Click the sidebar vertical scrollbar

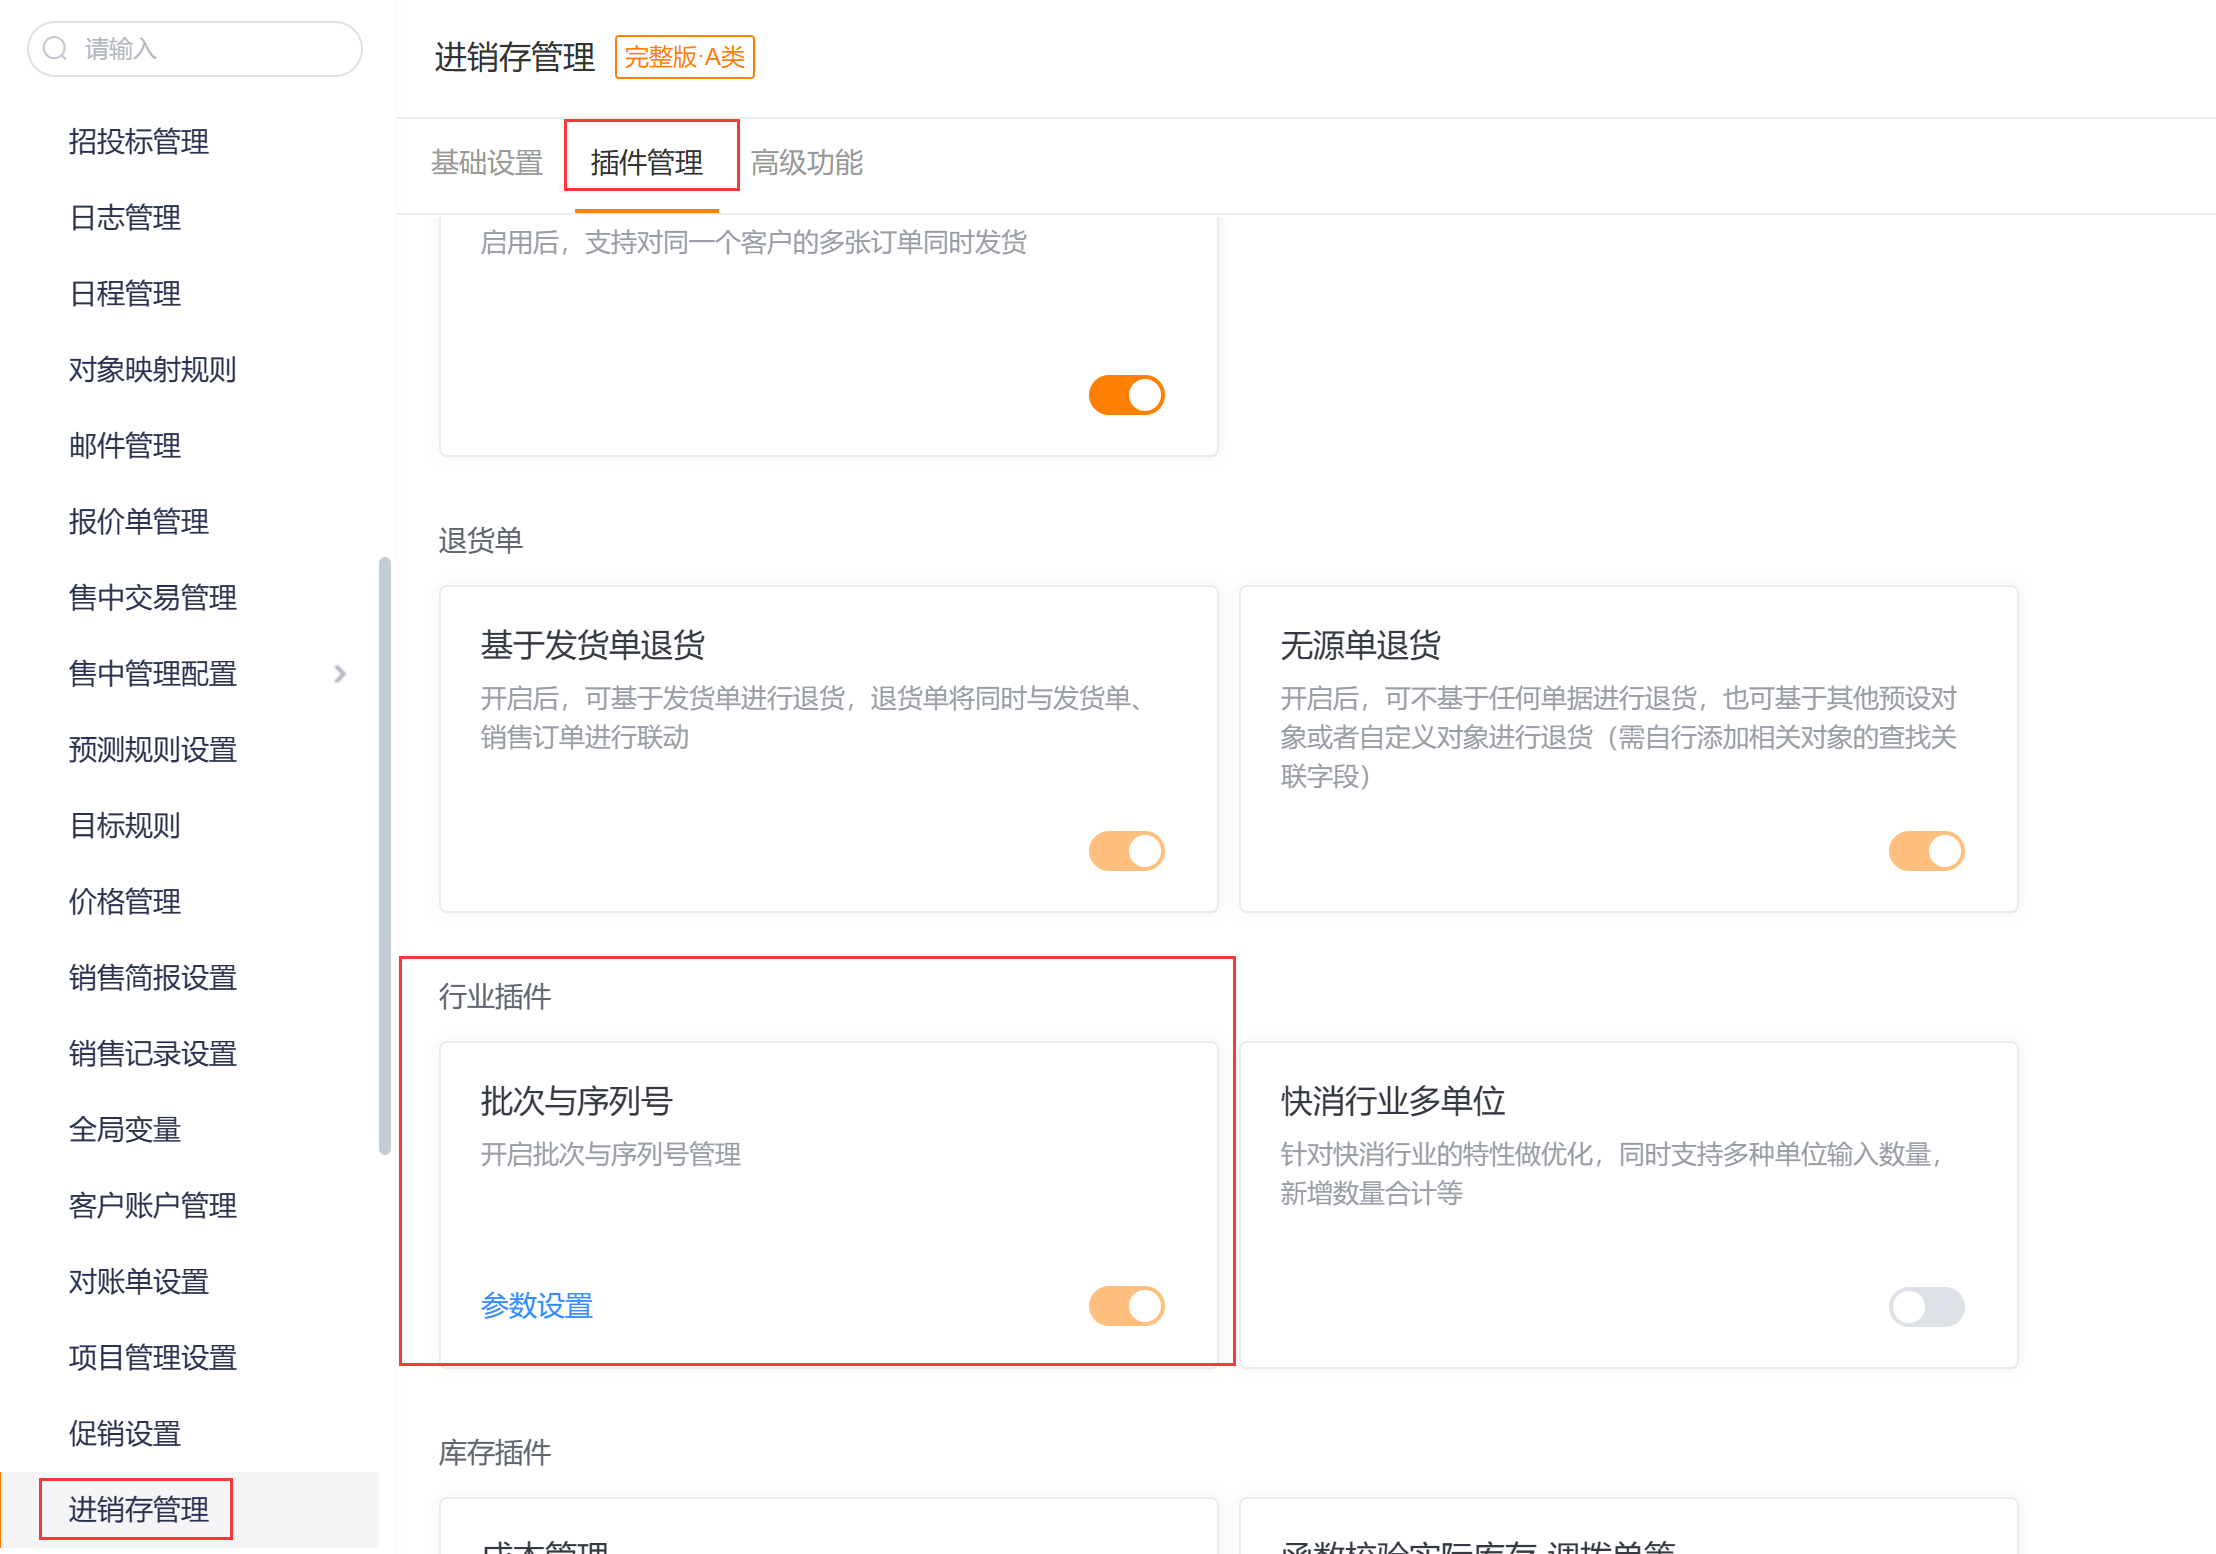(385, 855)
